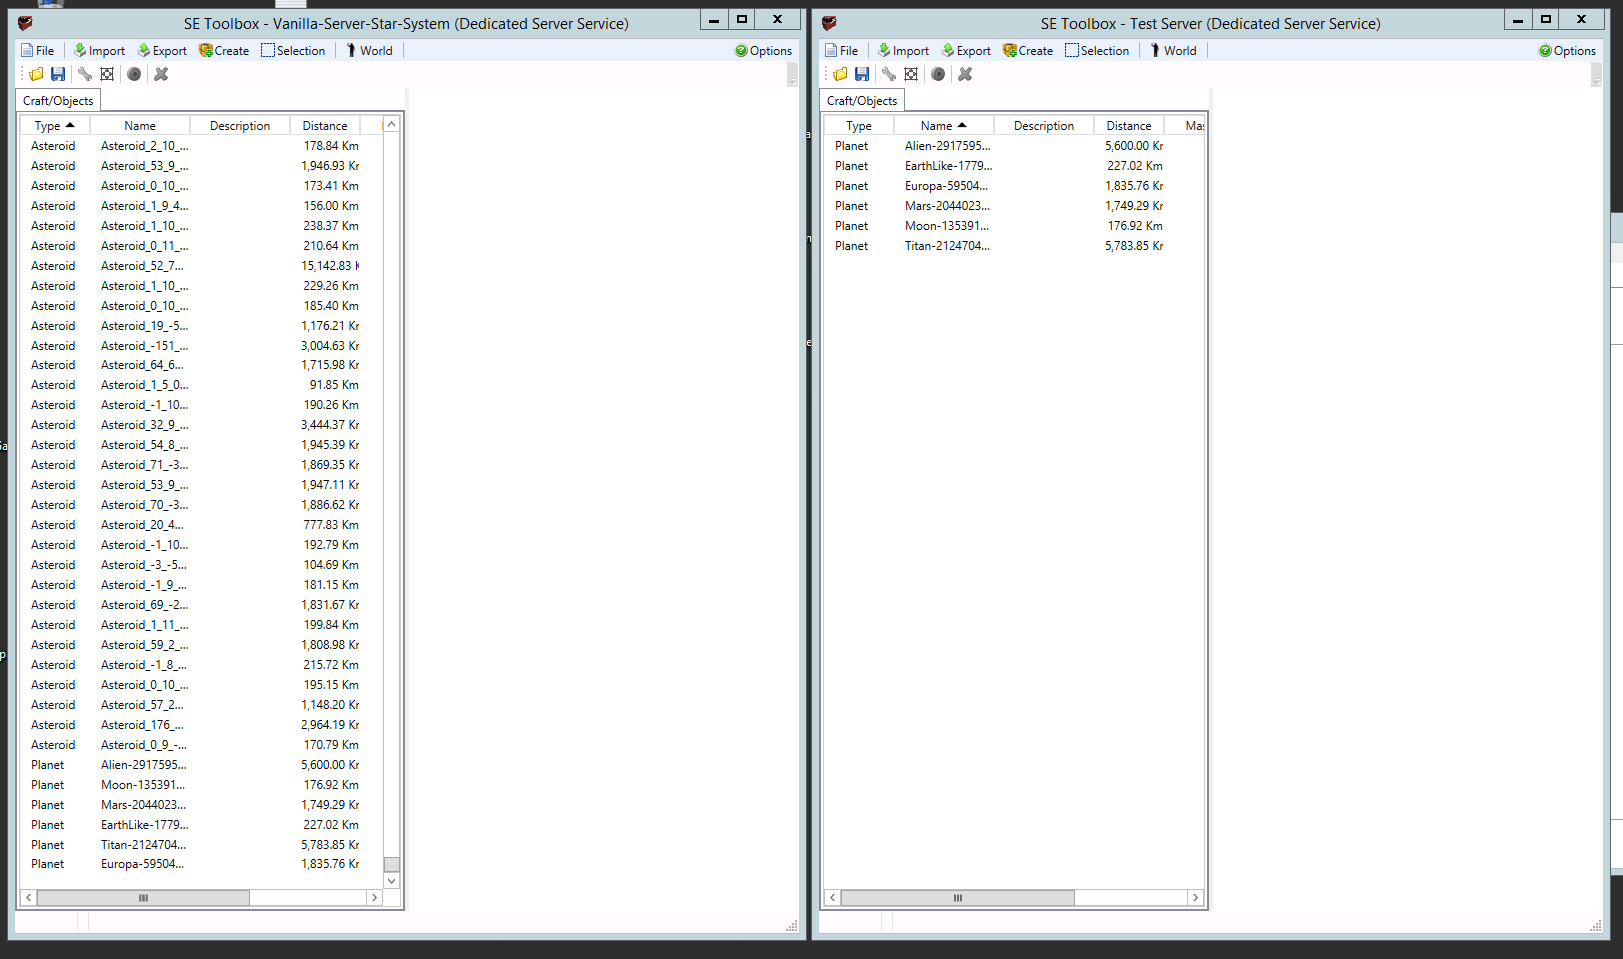Open the World menu in Test Server window
This screenshot has width=1623, height=959.
pyautogui.click(x=1173, y=51)
